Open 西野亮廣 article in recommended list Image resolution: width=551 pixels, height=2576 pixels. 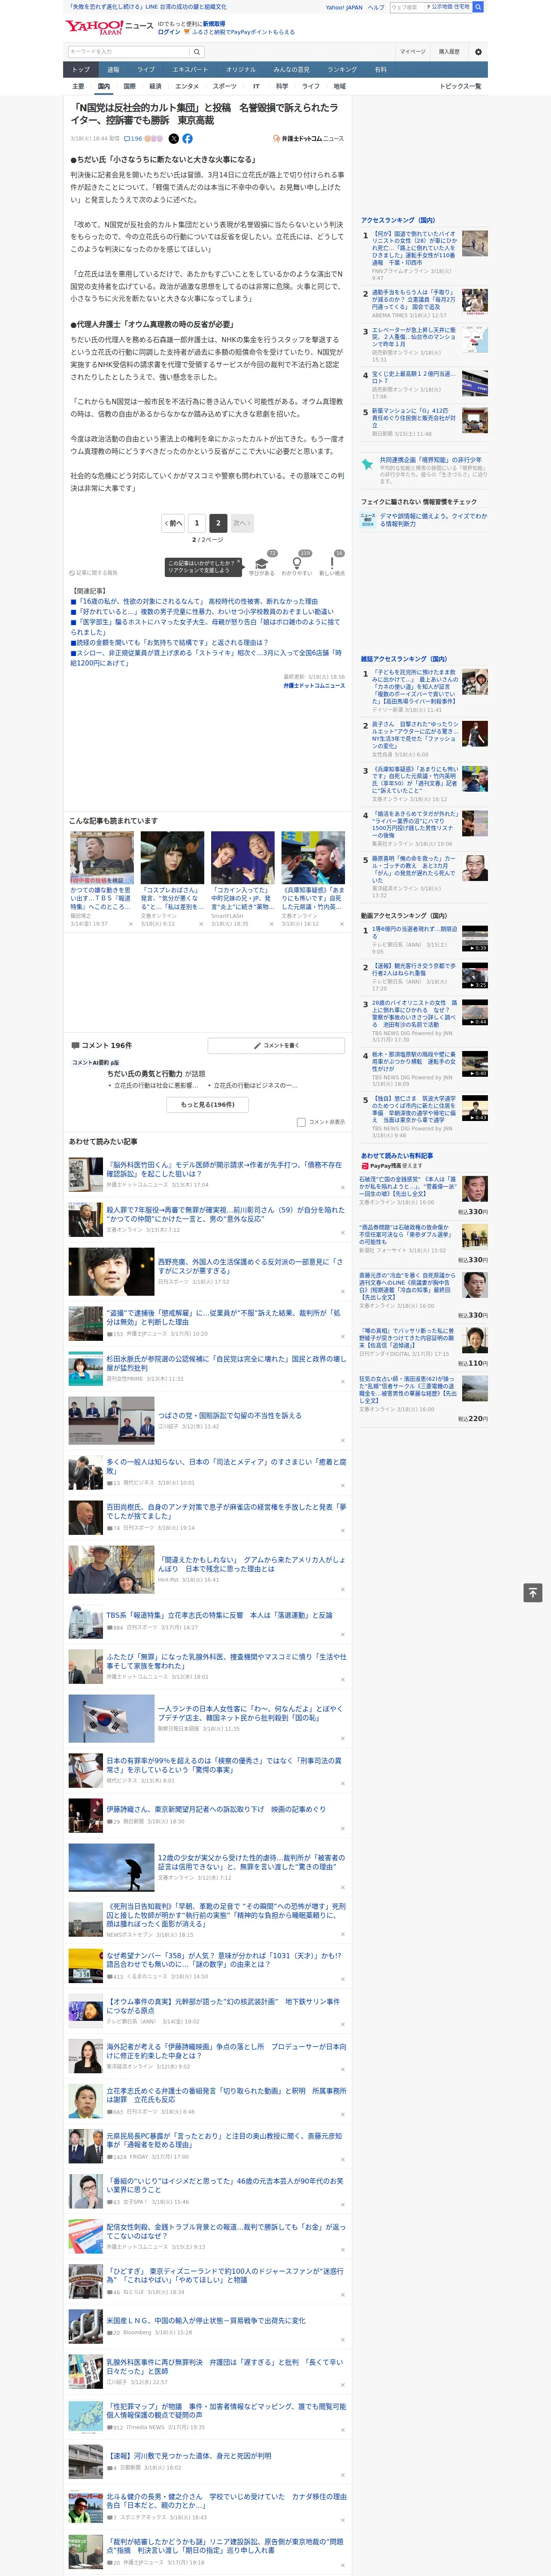[x=251, y=1266]
